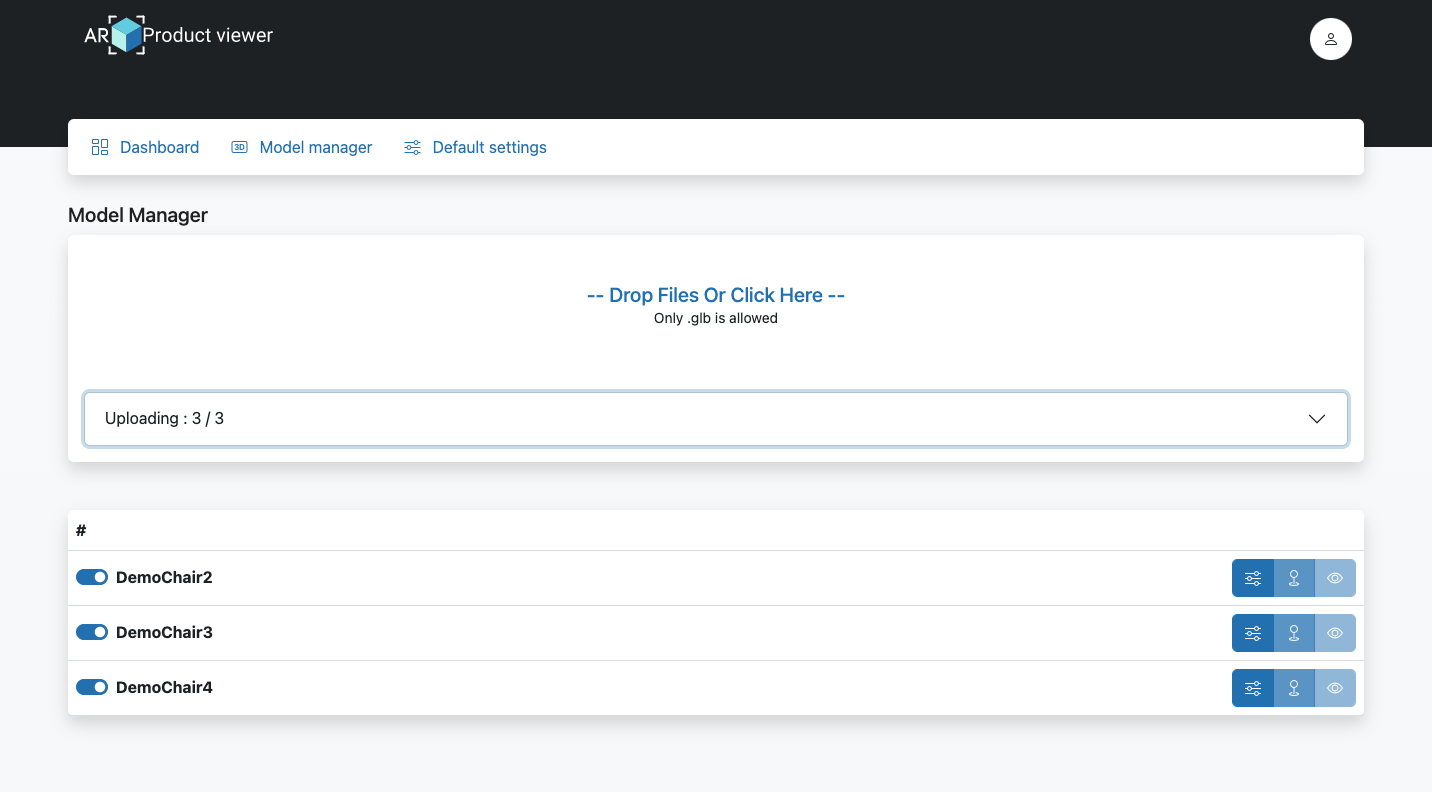The image size is (1432, 792).
Task: Click the Drop Files Or Click Here link
Action: point(715,295)
